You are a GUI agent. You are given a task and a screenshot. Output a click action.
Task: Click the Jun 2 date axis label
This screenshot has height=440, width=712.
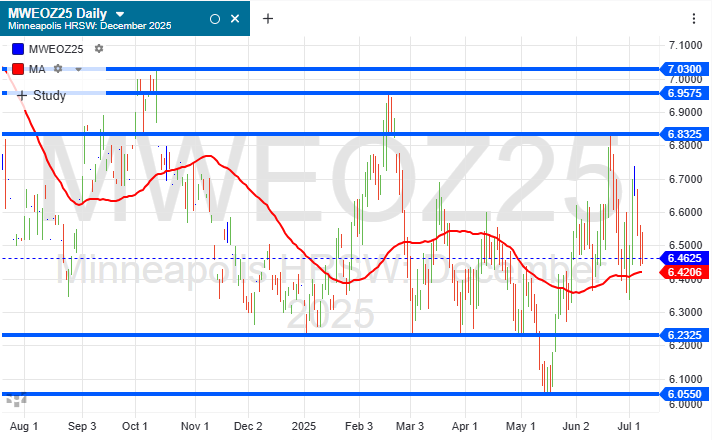[x=576, y=426]
